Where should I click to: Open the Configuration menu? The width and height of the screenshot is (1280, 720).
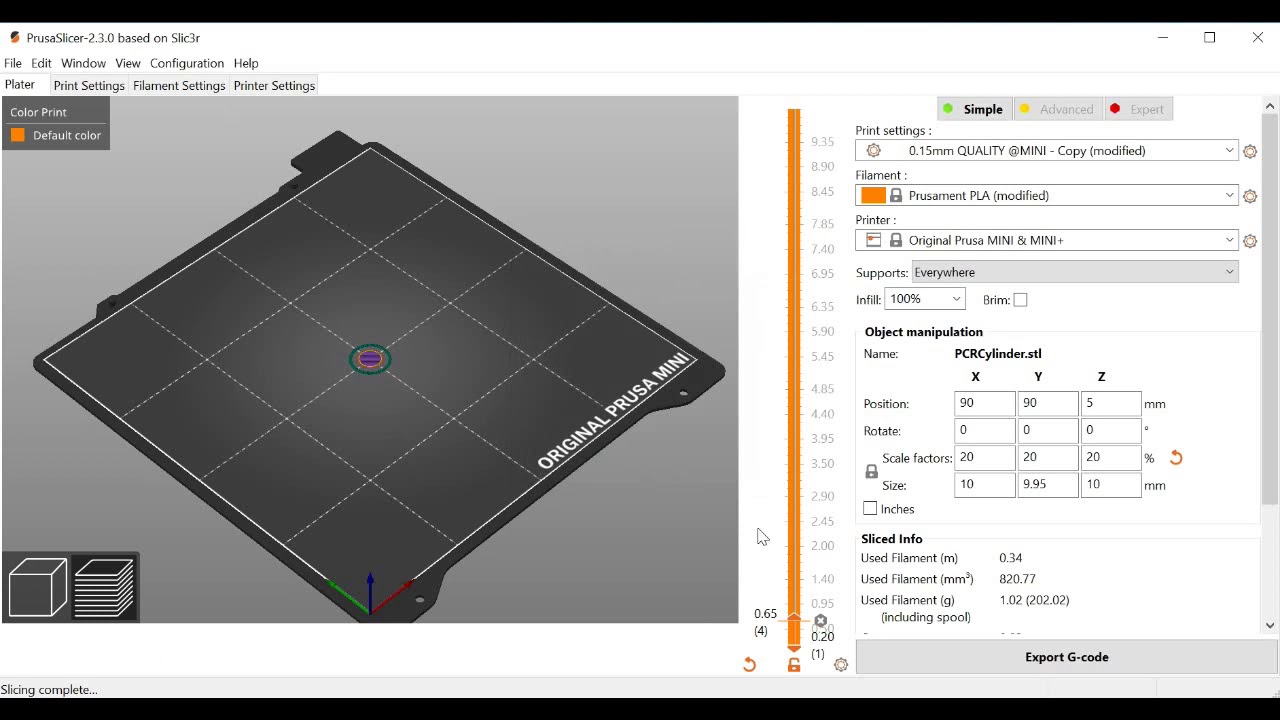click(187, 63)
